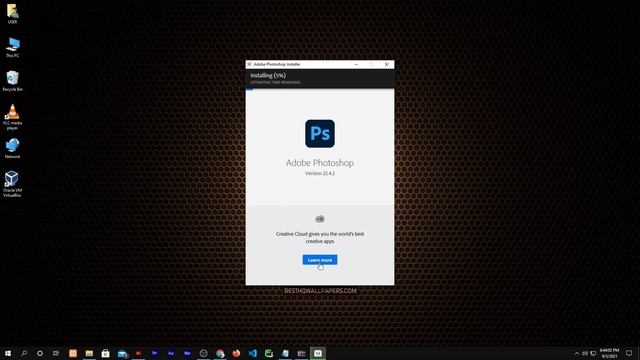Close the Adobe Photoshop Installer window
This screenshot has width=640, height=360.
pyautogui.click(x=387, y=64)
